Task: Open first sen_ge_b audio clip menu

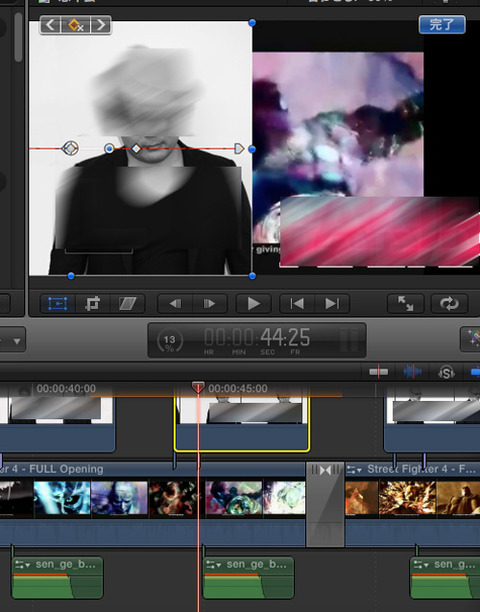Action: point(23,565)
